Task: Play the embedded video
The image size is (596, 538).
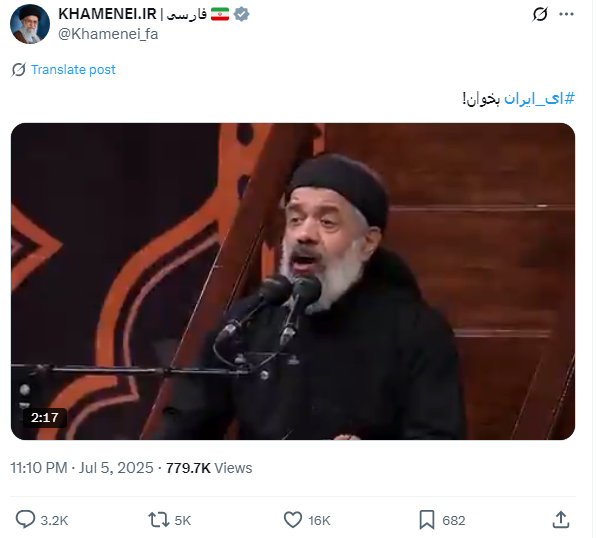Action: pyautogui.click(x=293, y=281)
